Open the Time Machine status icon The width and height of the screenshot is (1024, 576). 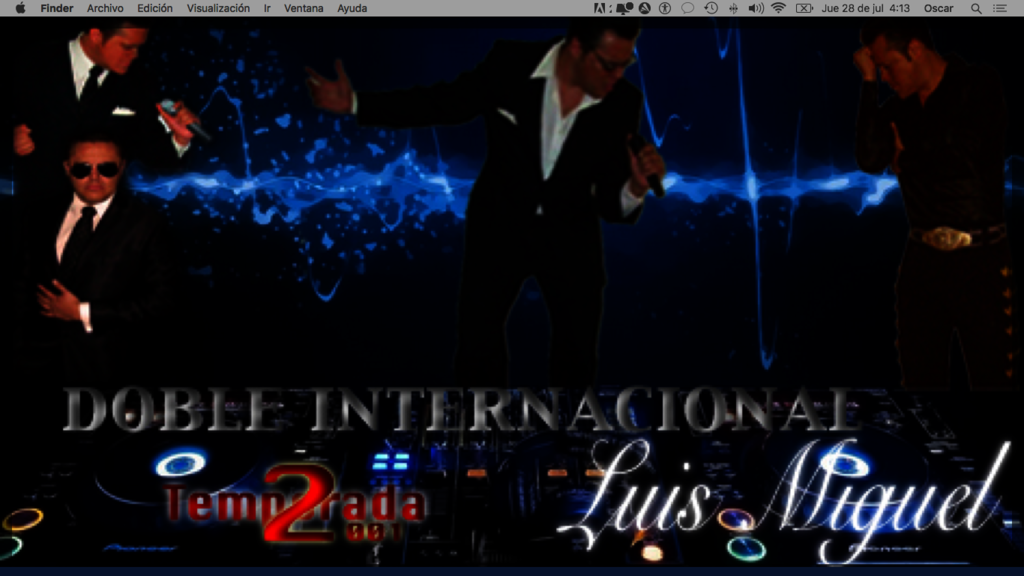tap(711, 8)
